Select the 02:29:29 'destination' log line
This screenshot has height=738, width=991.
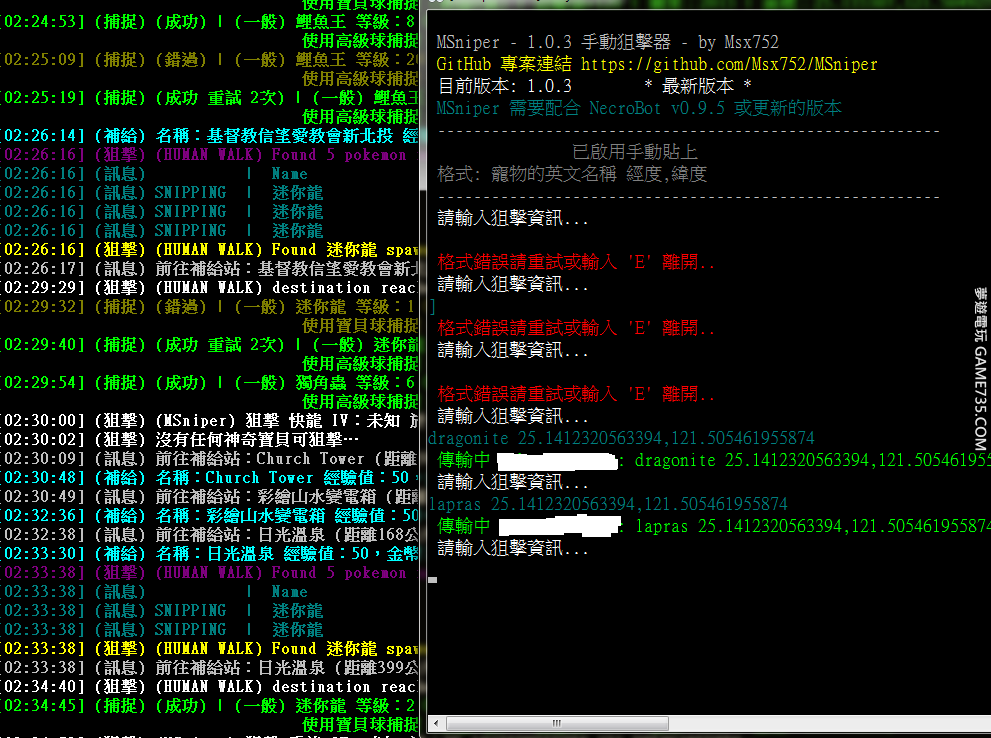coord(209,287)
